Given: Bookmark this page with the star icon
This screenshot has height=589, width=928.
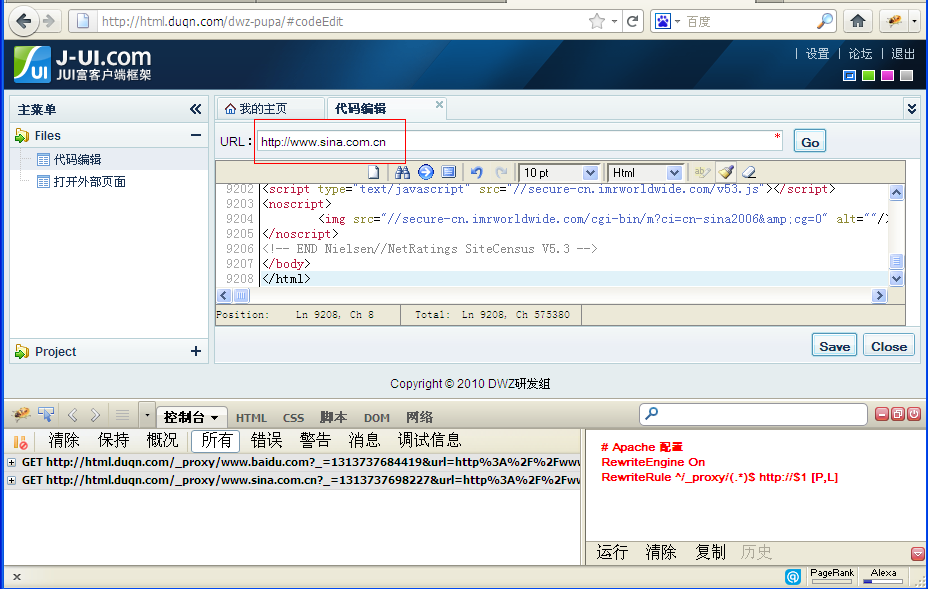Looking at the screenshot, I should tap(597, 22).
